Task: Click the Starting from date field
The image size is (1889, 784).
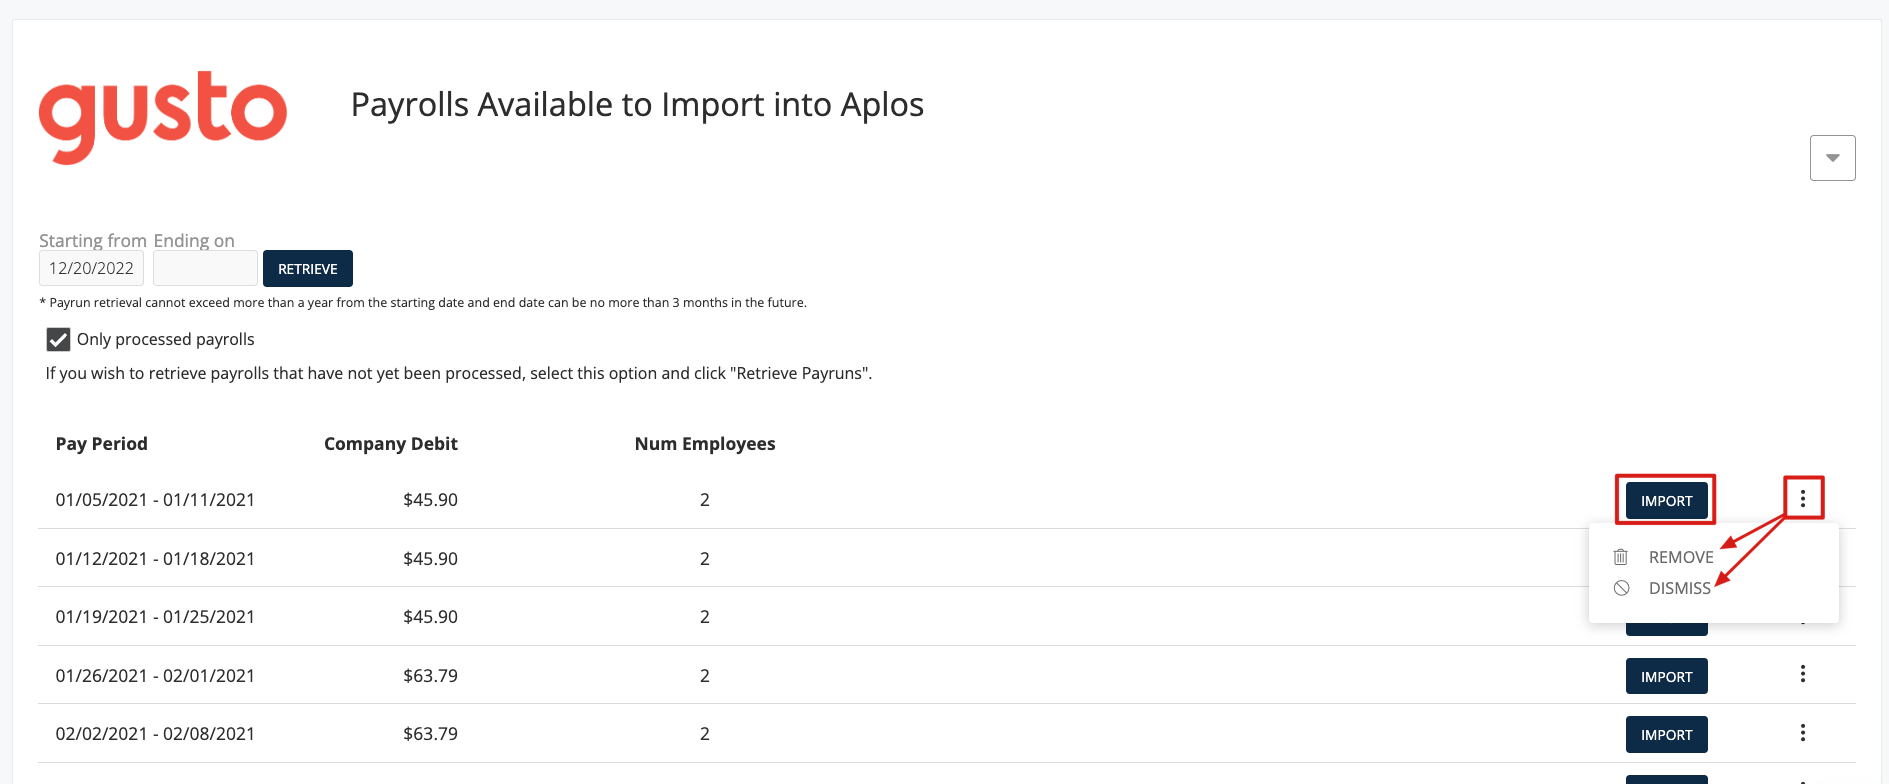Action: click(x=92, y=268)
